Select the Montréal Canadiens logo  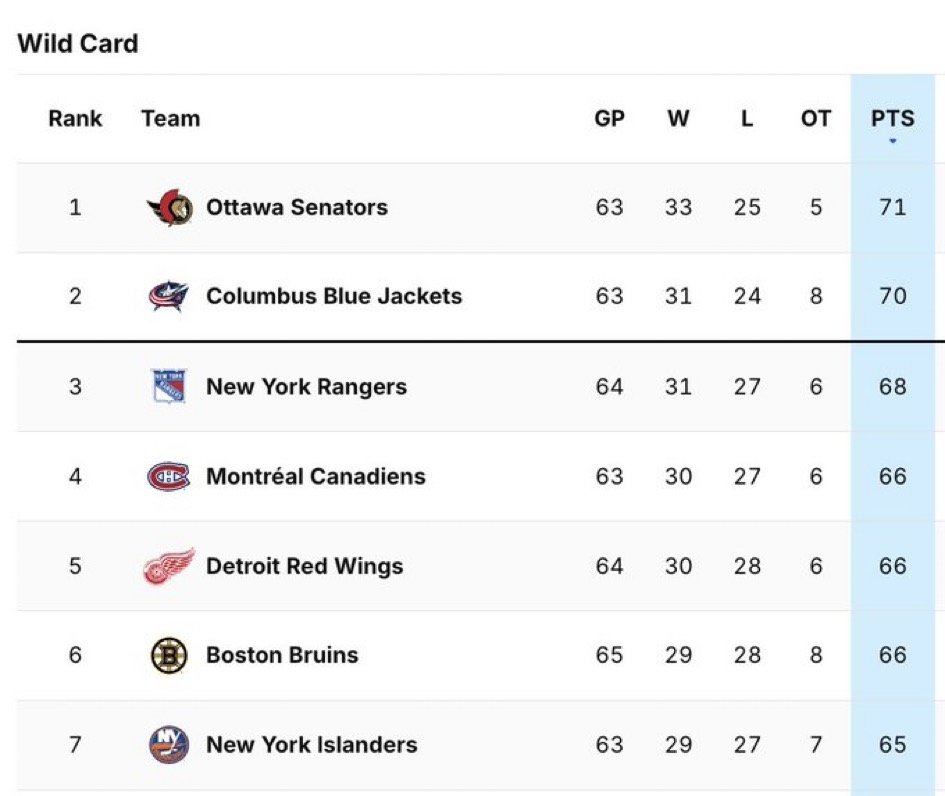tap(169, 476)
